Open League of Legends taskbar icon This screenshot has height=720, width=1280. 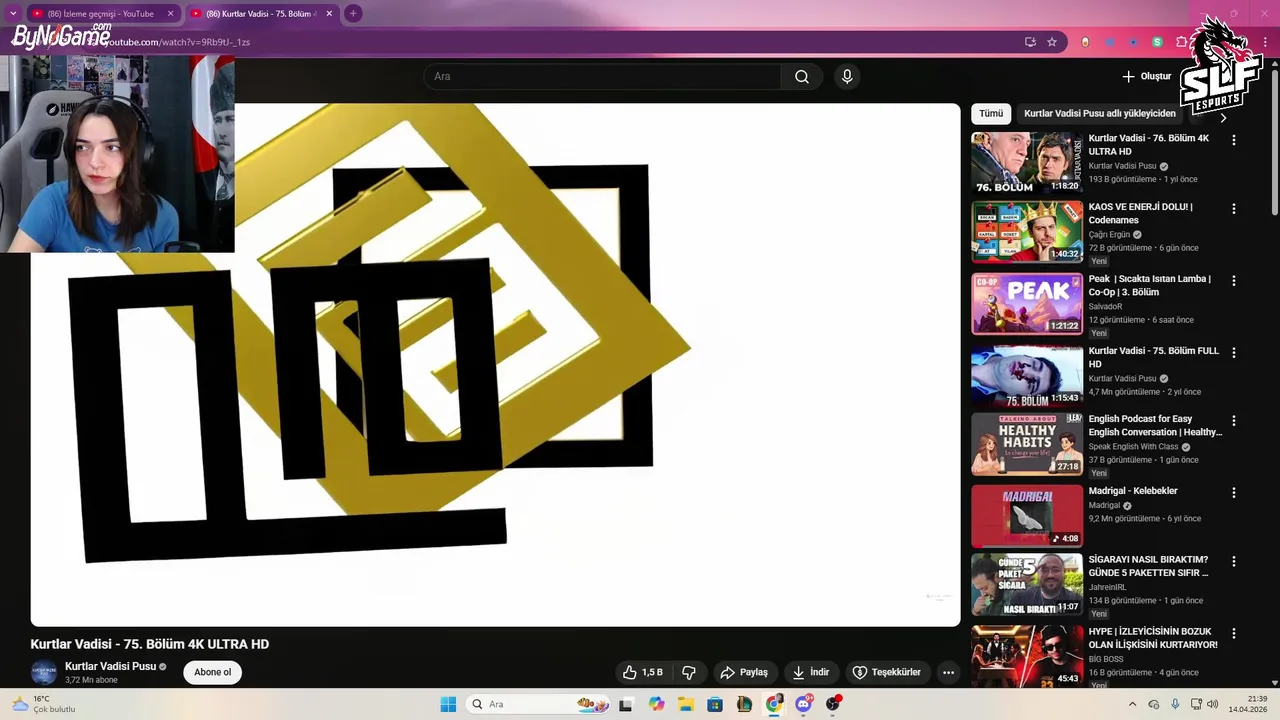(744, 704)
